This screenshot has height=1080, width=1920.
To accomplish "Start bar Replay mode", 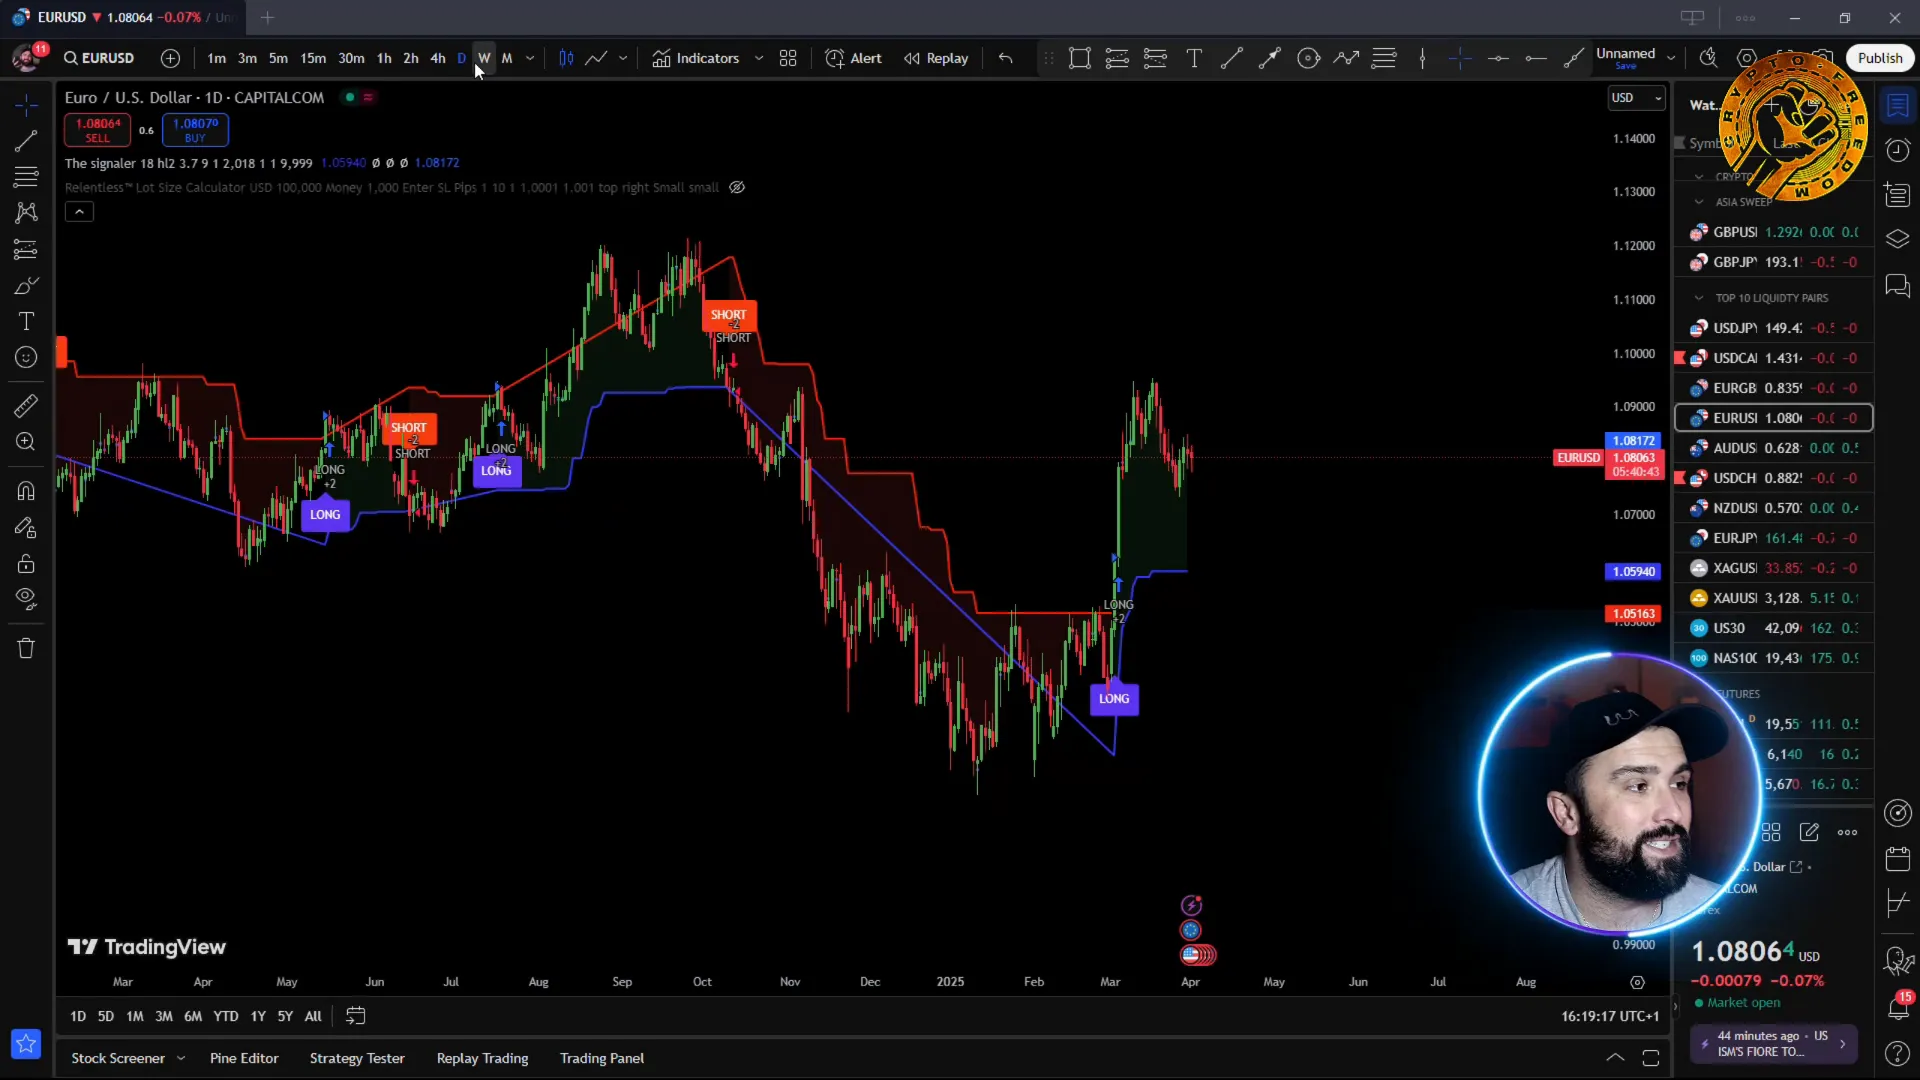I will point(936,58).
